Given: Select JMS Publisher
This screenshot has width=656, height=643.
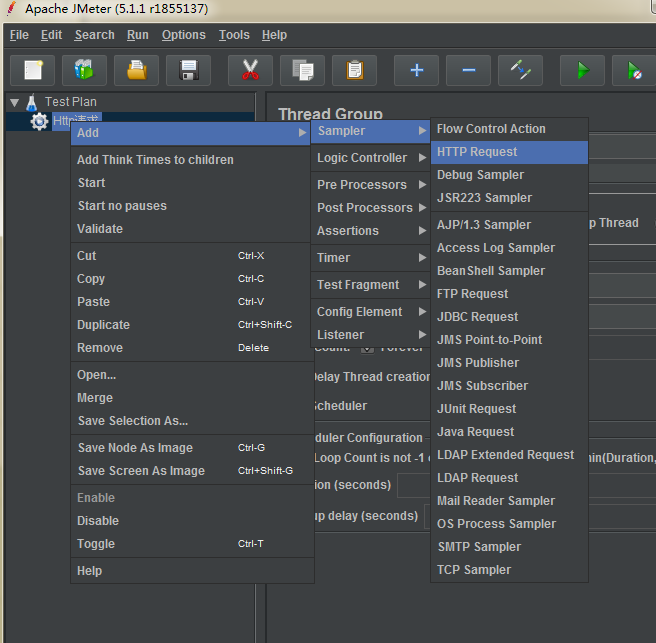Looking at the screenshot, I should [509, 363].
